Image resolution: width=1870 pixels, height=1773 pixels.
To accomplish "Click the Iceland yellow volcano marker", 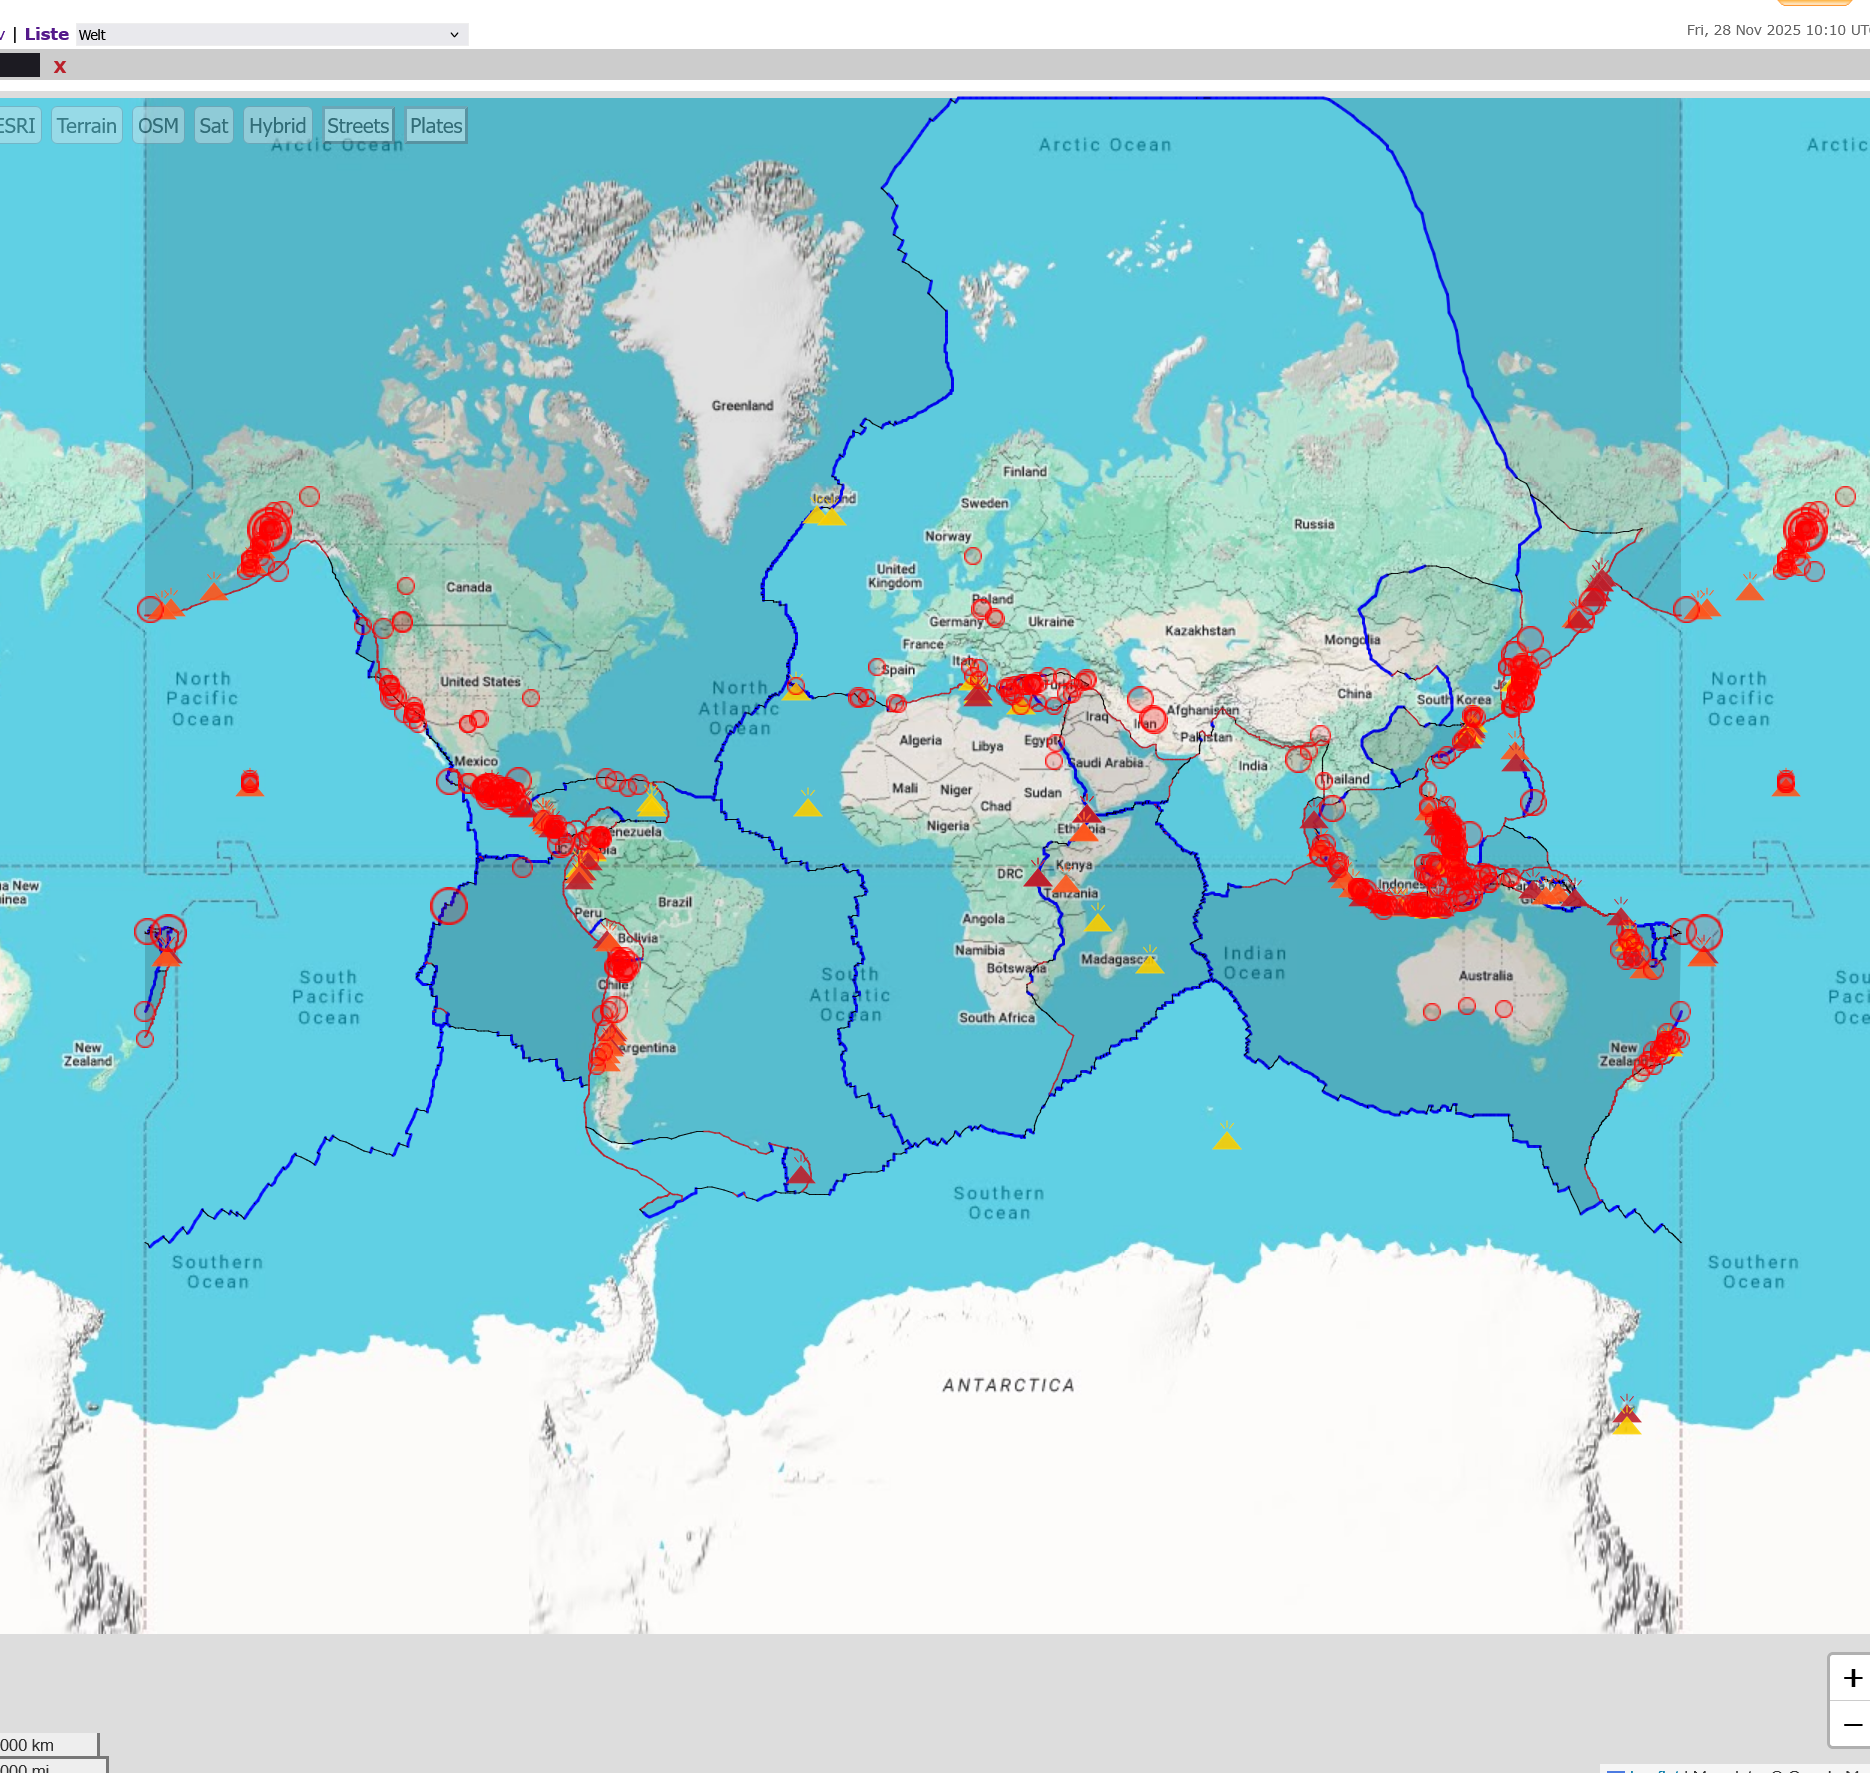I will pyautogui.click(x=830, y=515).
